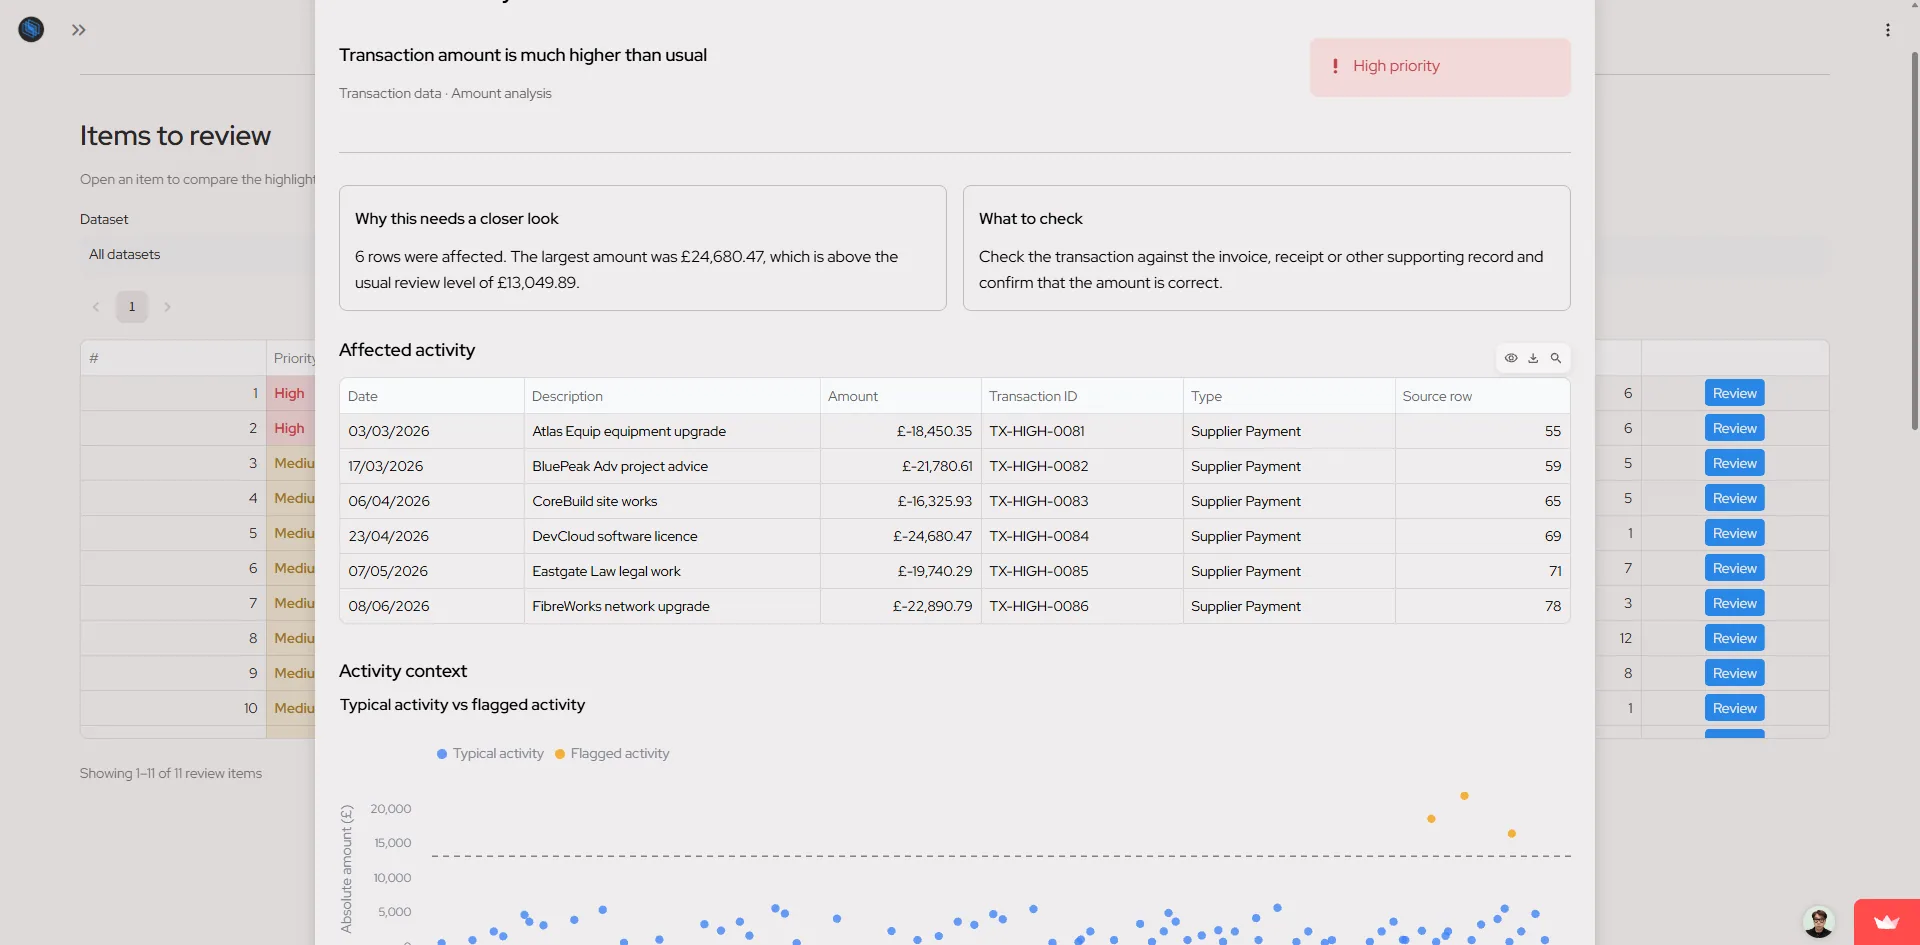Show the table view eye icon
Viewport: 1920px width, 945px height.
tap(1511, 358)
